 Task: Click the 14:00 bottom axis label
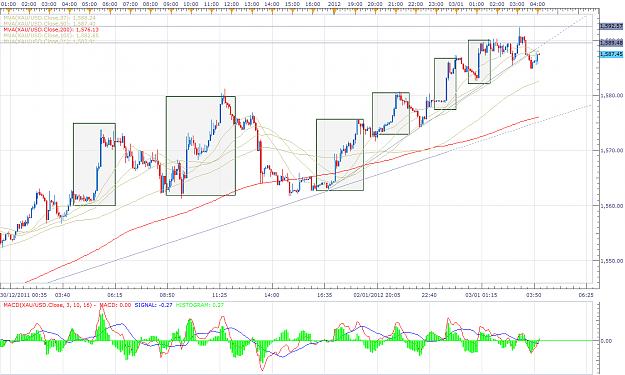[272, 295]
